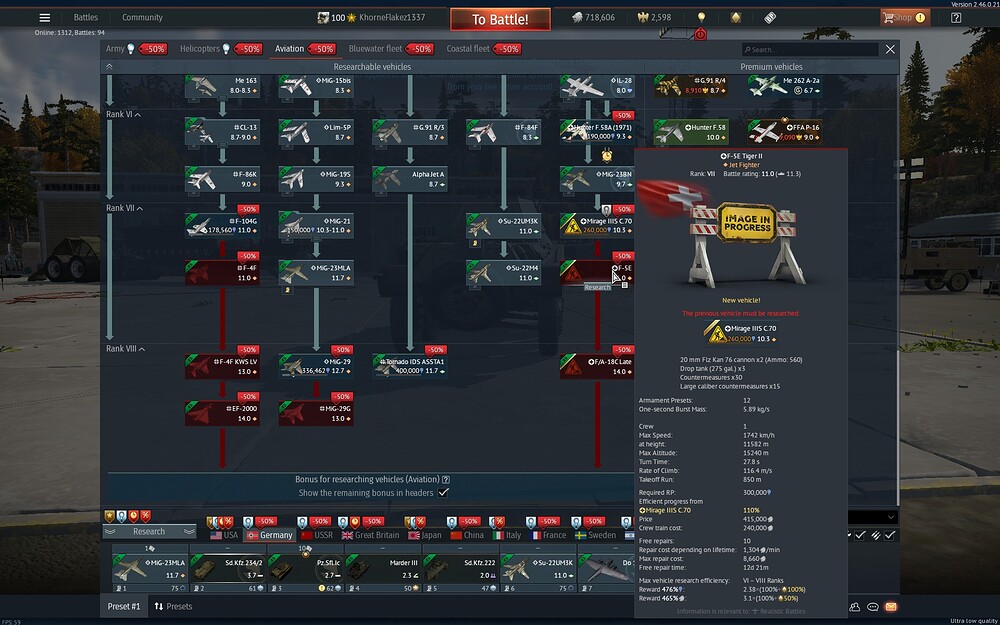Select the Tornado IDS ASSTA1 vehicle card

click(409, 367)
